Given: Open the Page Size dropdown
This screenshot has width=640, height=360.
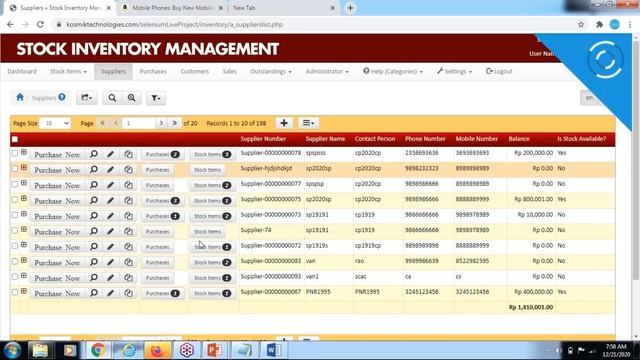Looking at the screenshot, I should point(55,123).
